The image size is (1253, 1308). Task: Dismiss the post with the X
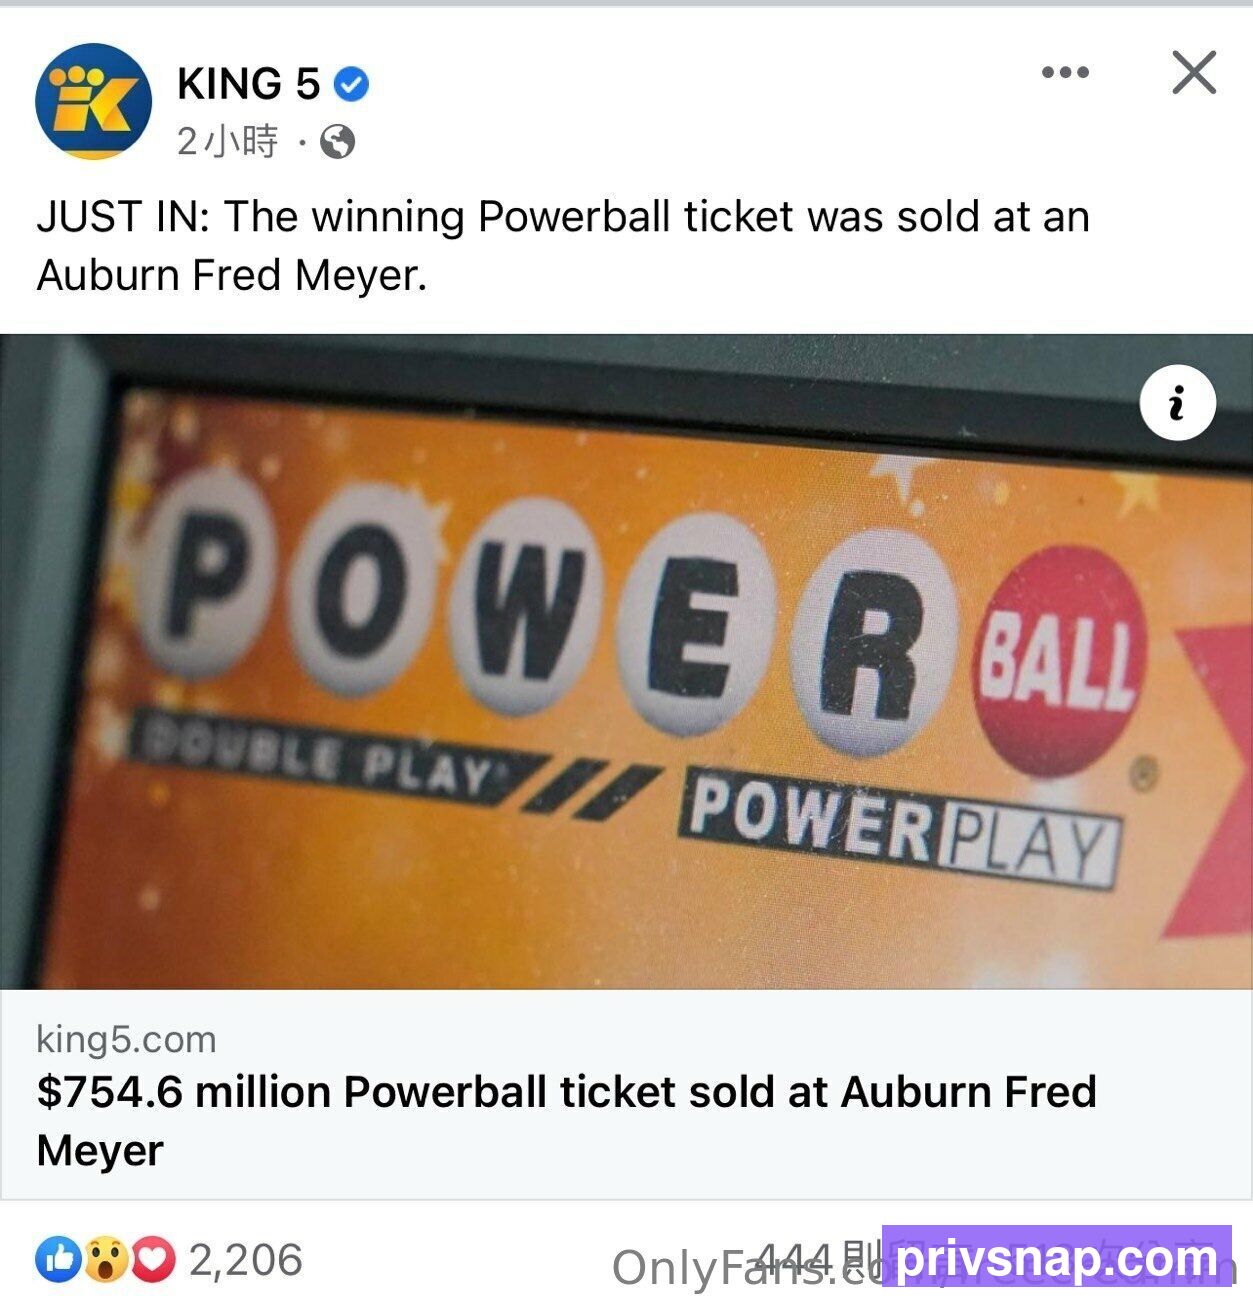(x=1194, y=72)
